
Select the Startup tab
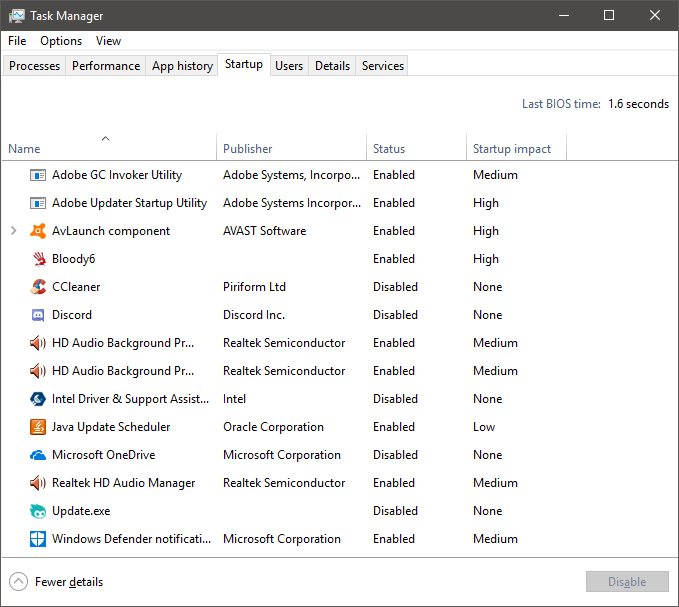tap(244, 65)
